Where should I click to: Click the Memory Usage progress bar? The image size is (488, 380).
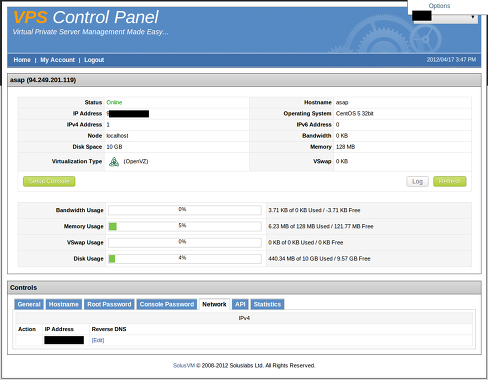pos(185,226)
